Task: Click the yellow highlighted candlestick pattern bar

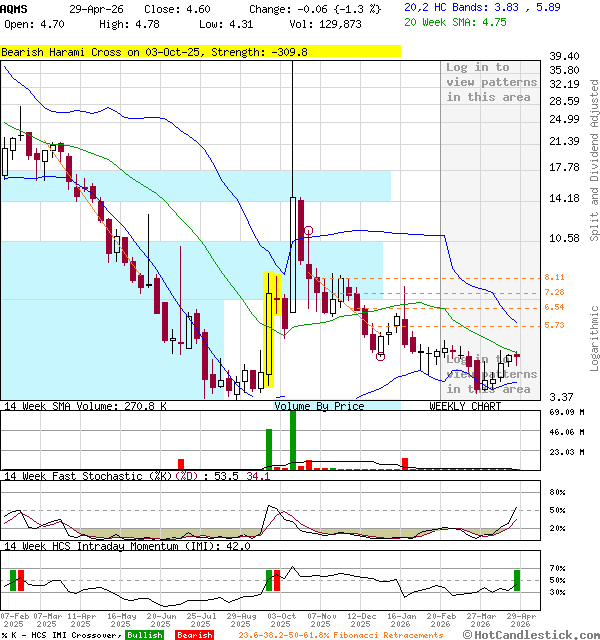Action: click(x=270, y=329)
